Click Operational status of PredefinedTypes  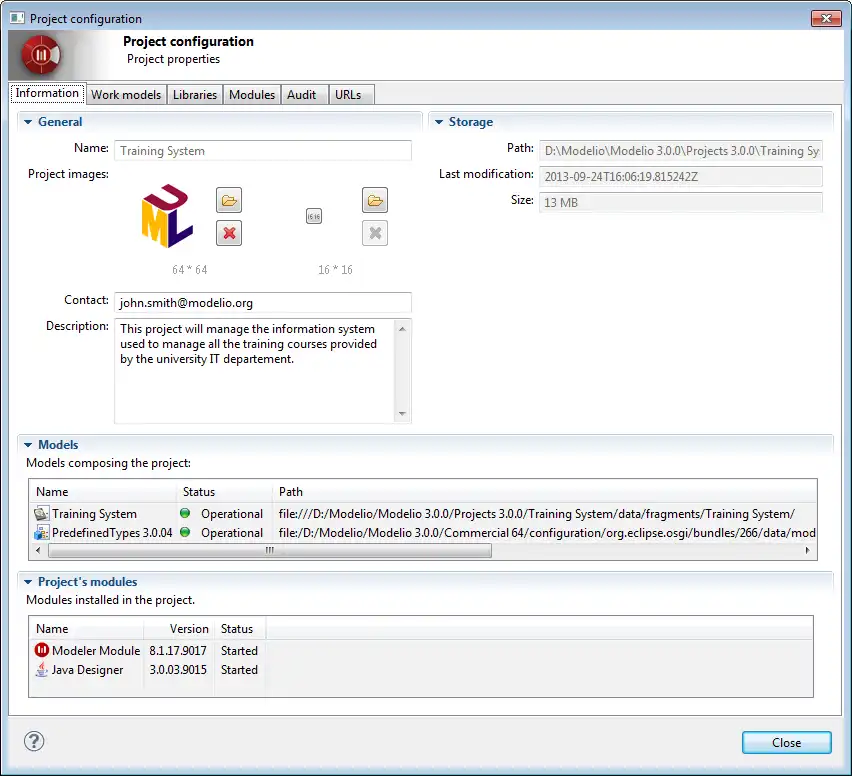click(232, 533)
